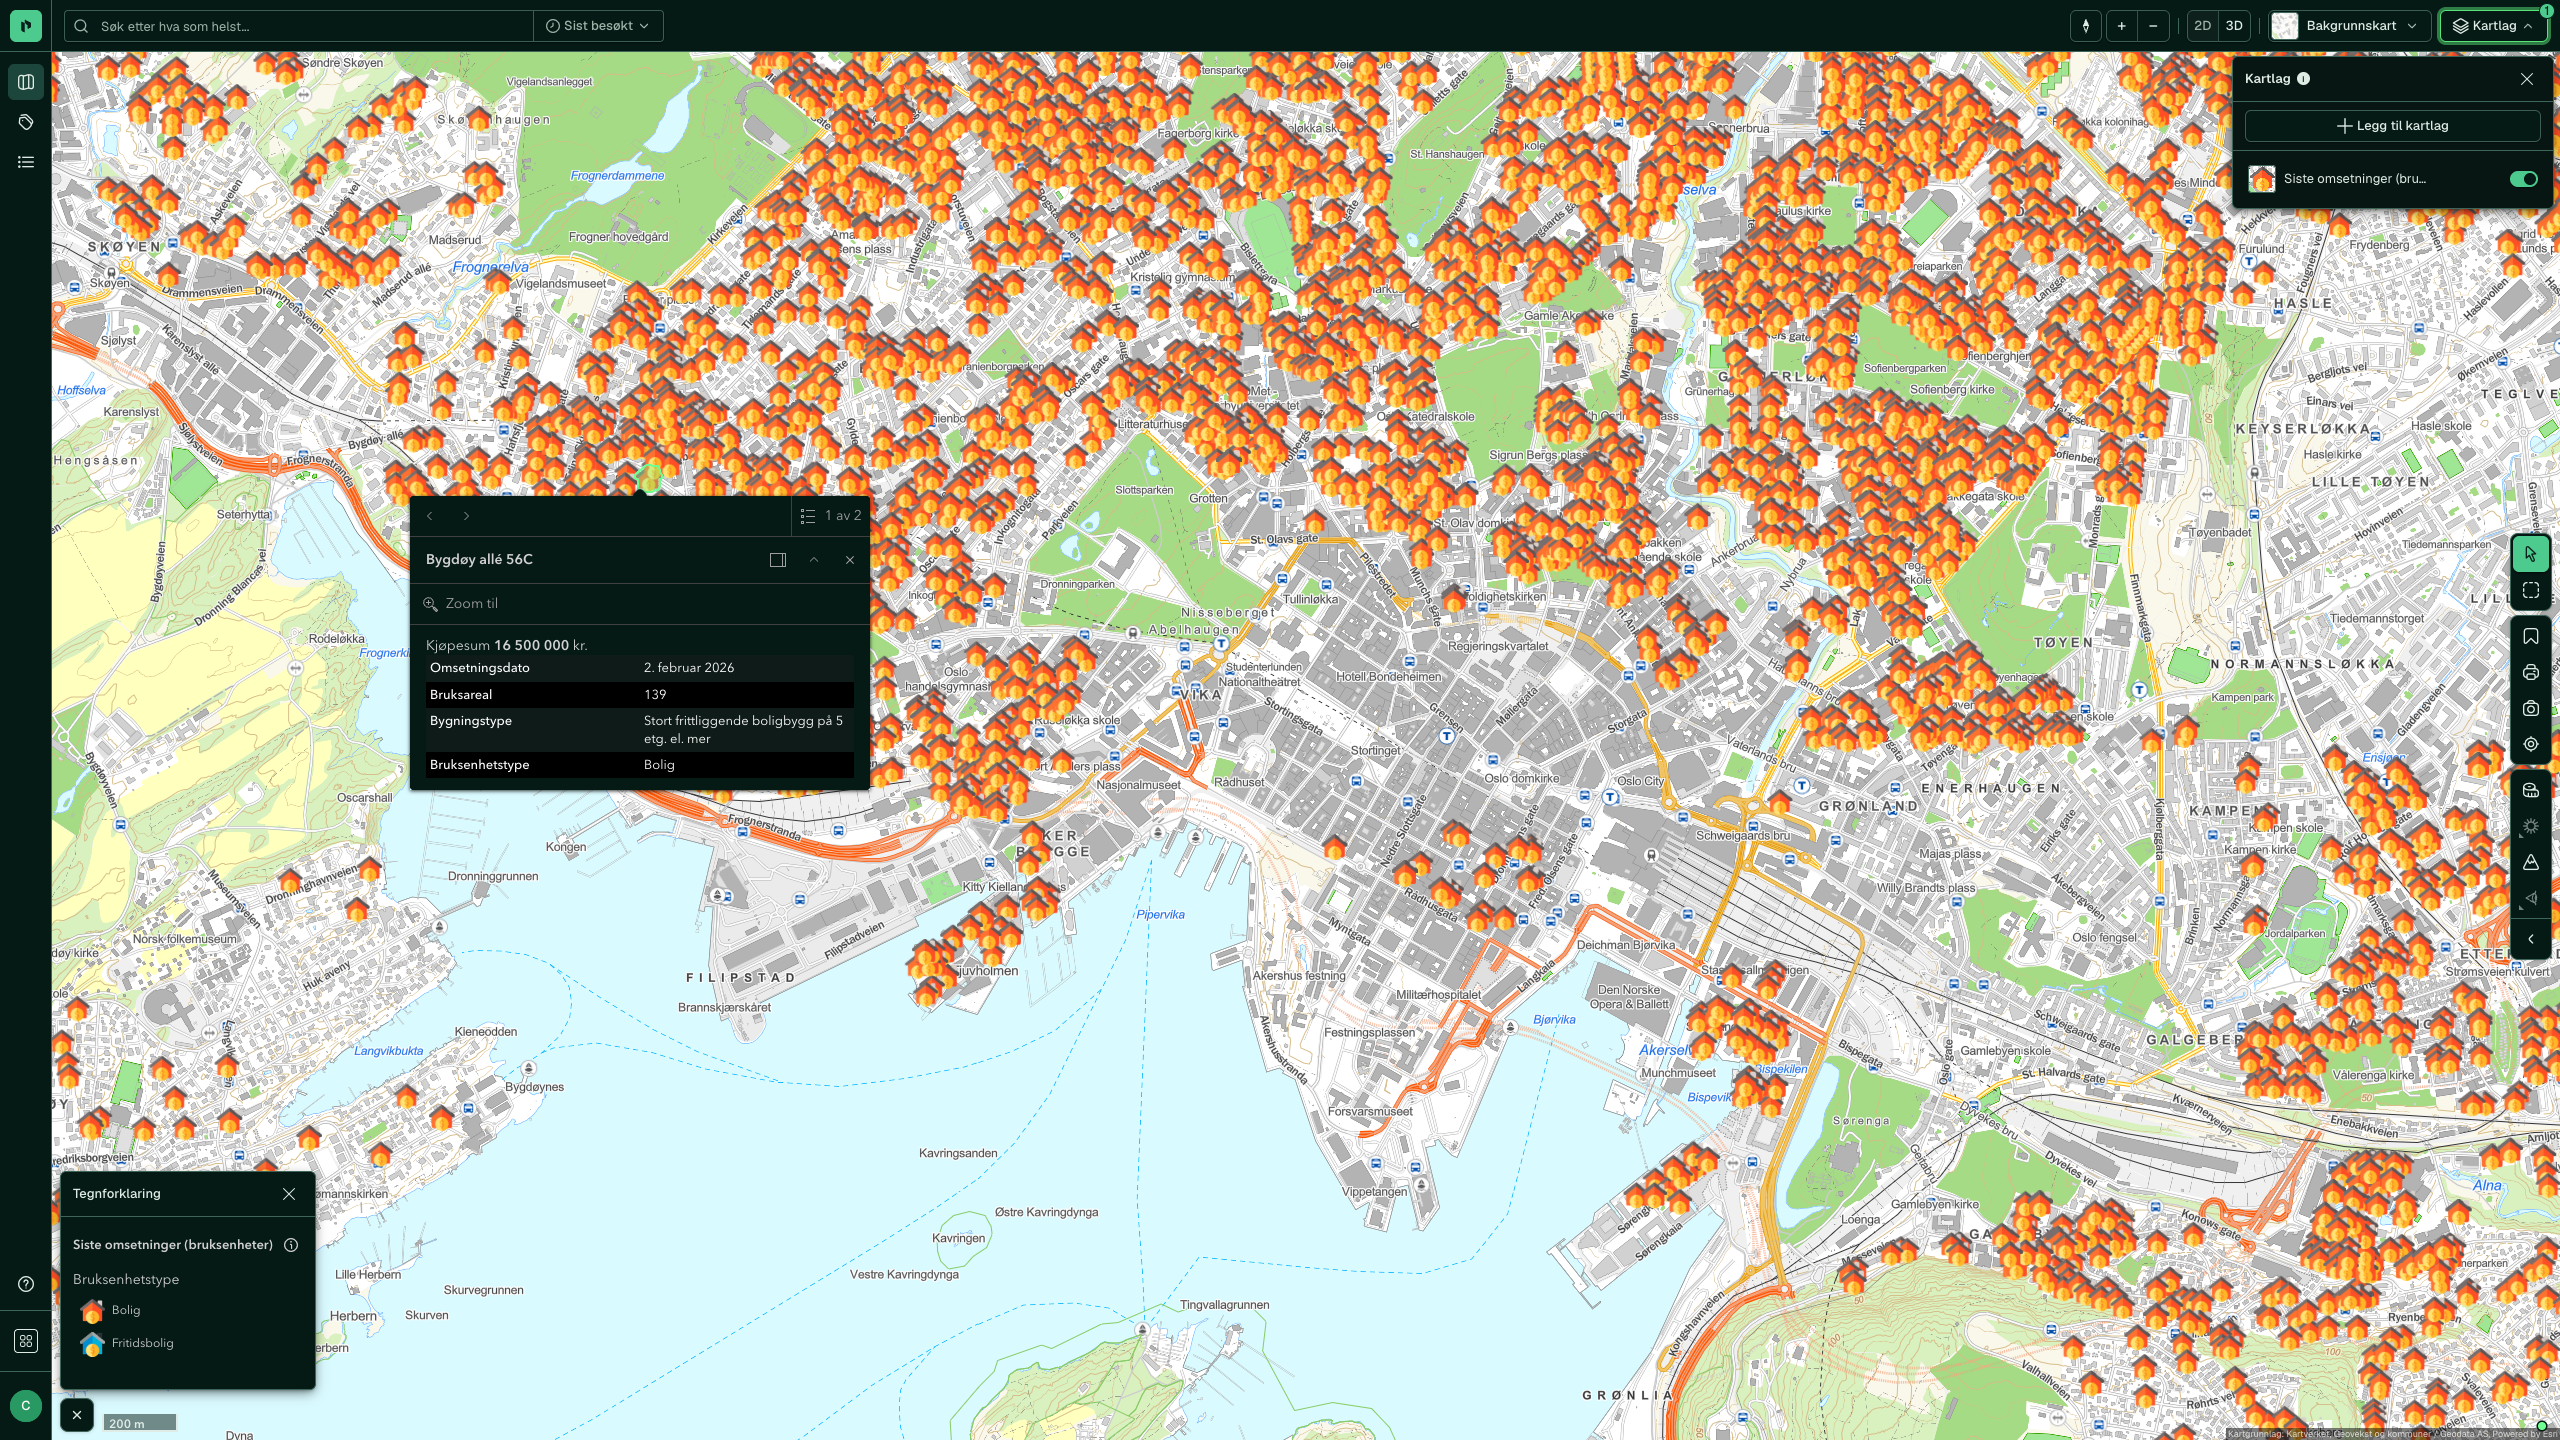Image resolution: width=2560 pixels, height=1440 pixels.
Task: Activate the rectangle area selection tool
Action: (x=2531, y=590)
